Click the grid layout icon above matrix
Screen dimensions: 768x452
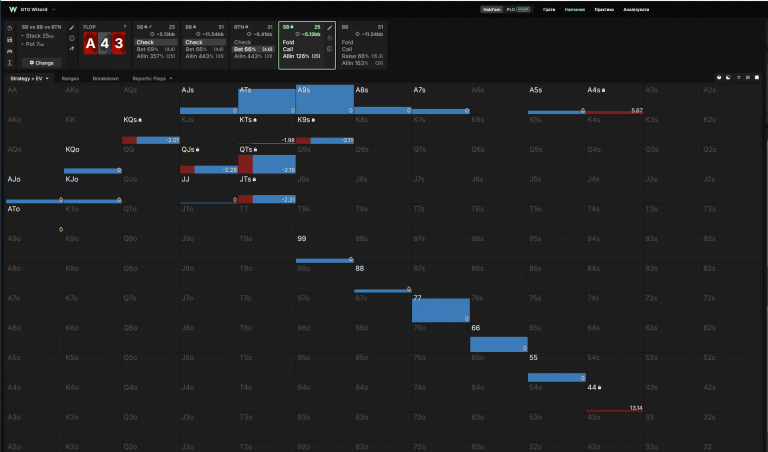747,77
